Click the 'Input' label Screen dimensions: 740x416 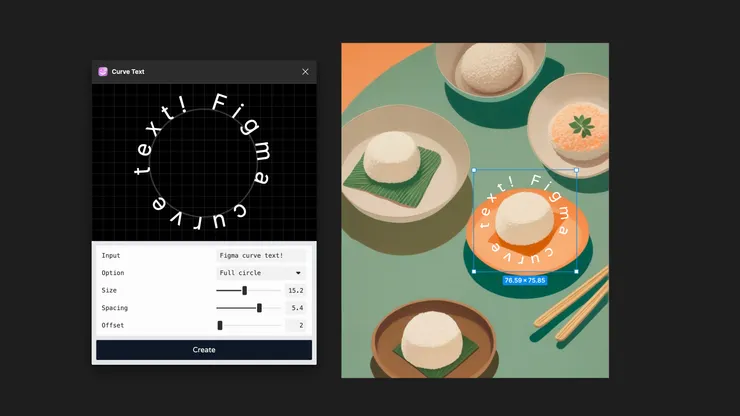click(x=111, y=255)
